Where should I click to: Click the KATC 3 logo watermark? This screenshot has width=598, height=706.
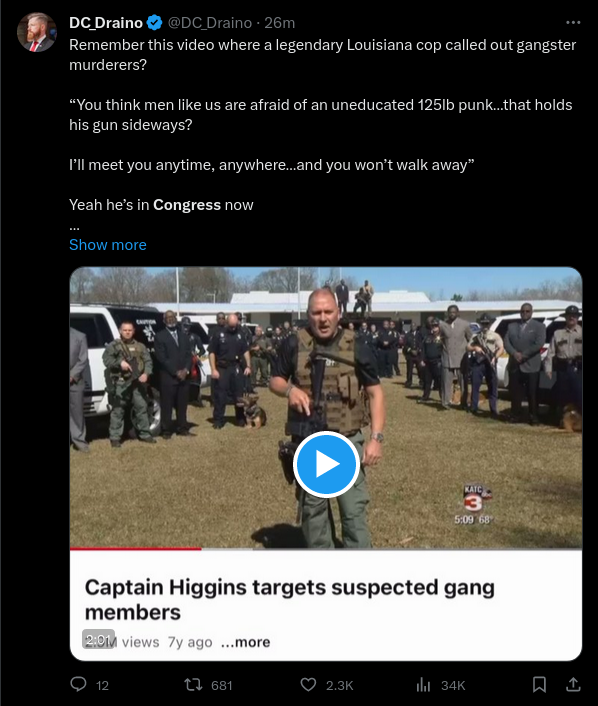(x=474, y=499)
